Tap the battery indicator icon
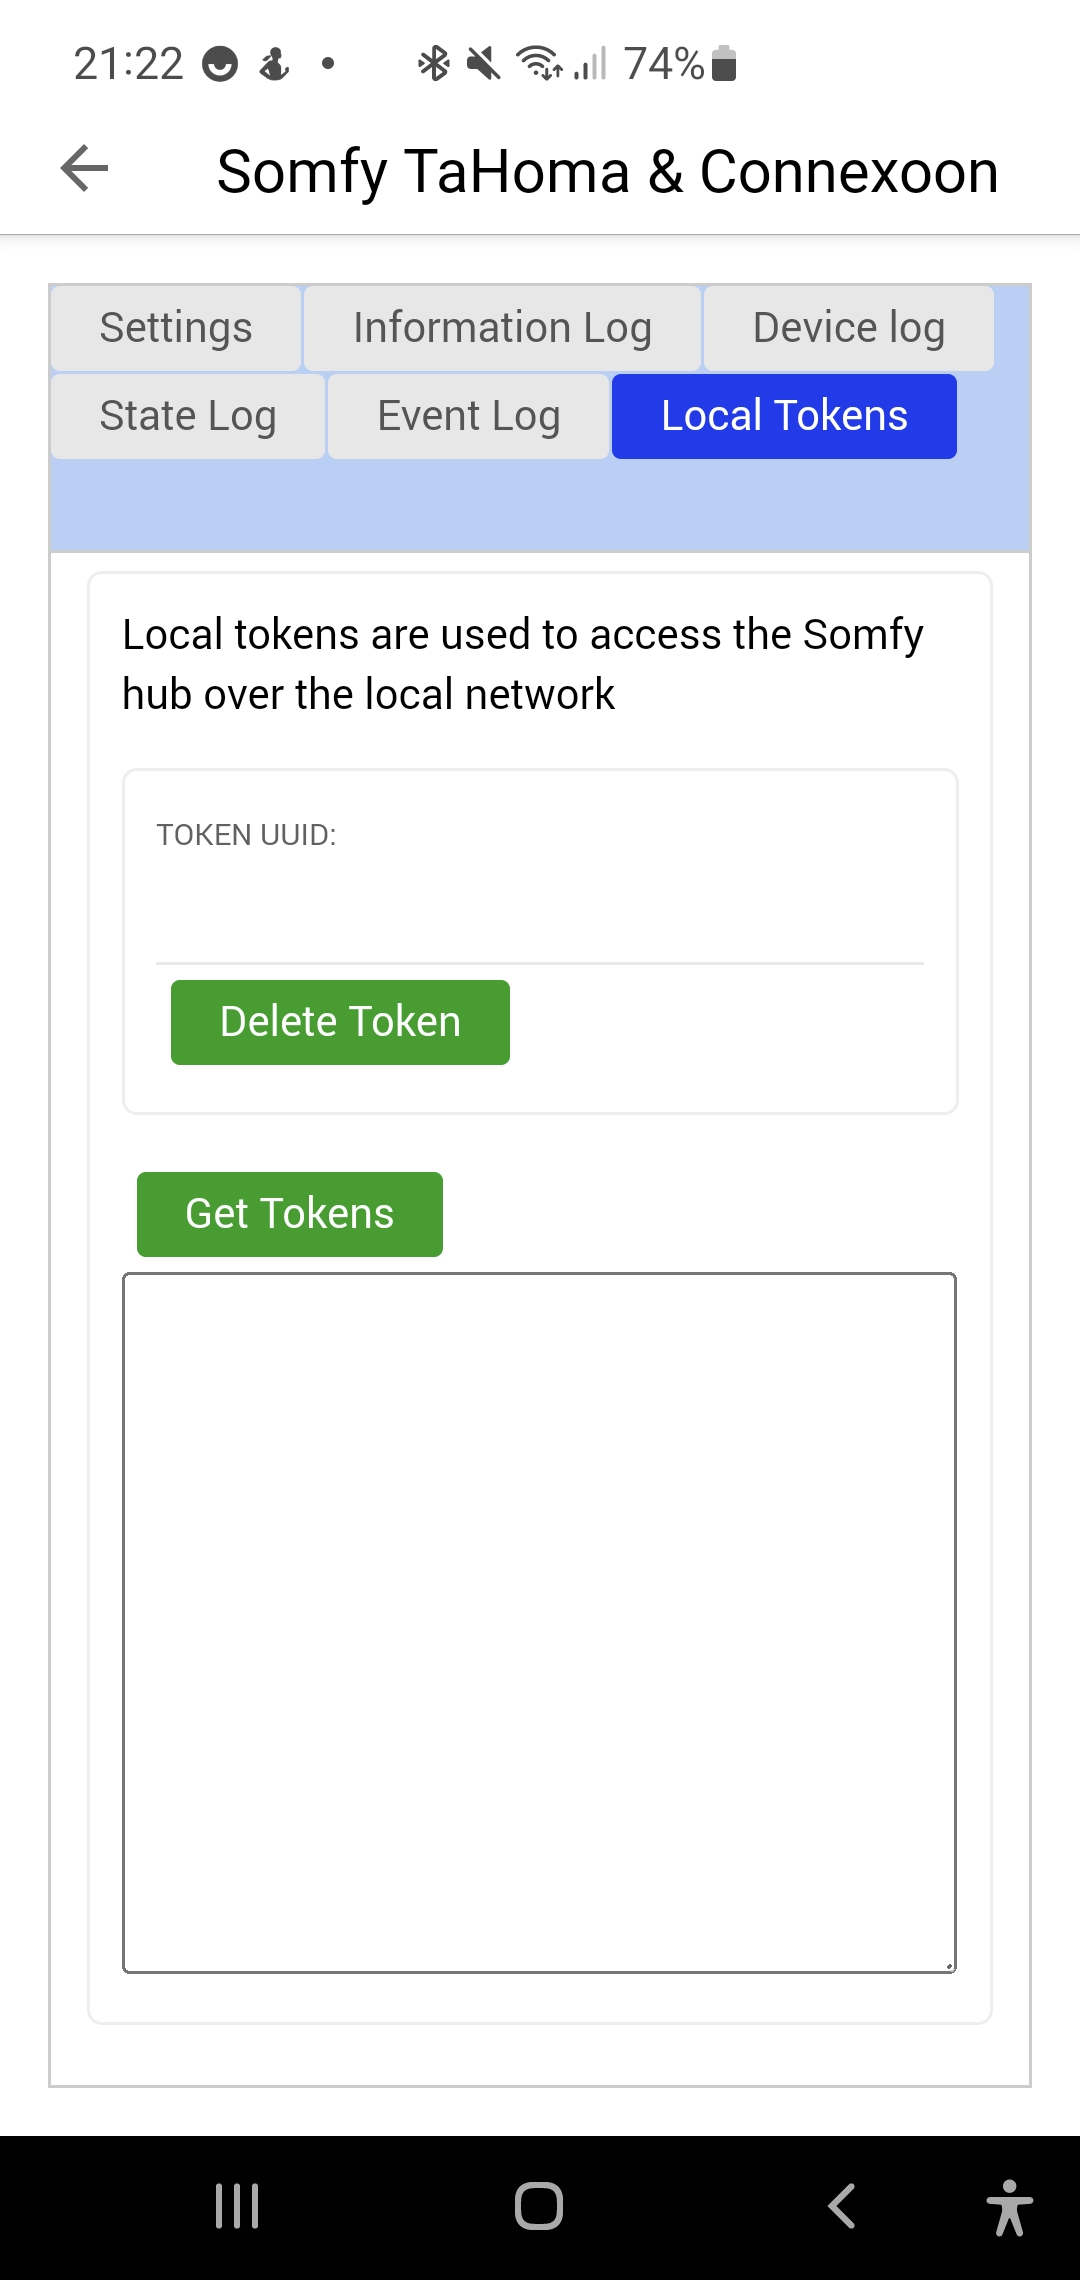The image size is (1080, 2280). click(x=724, y=64)
